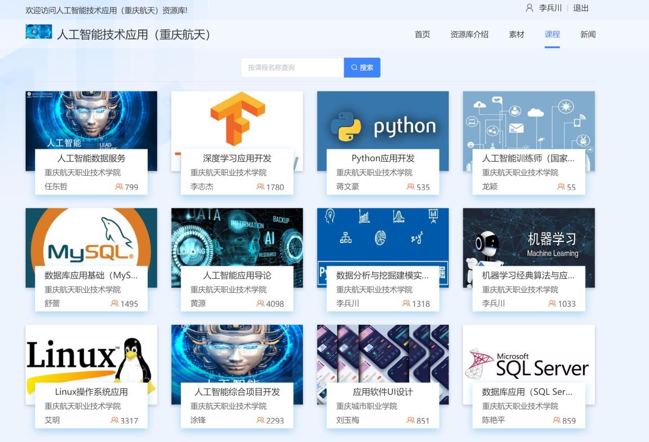
Task: Click course title 人工智能应用导论
Action: click(237, 275)
